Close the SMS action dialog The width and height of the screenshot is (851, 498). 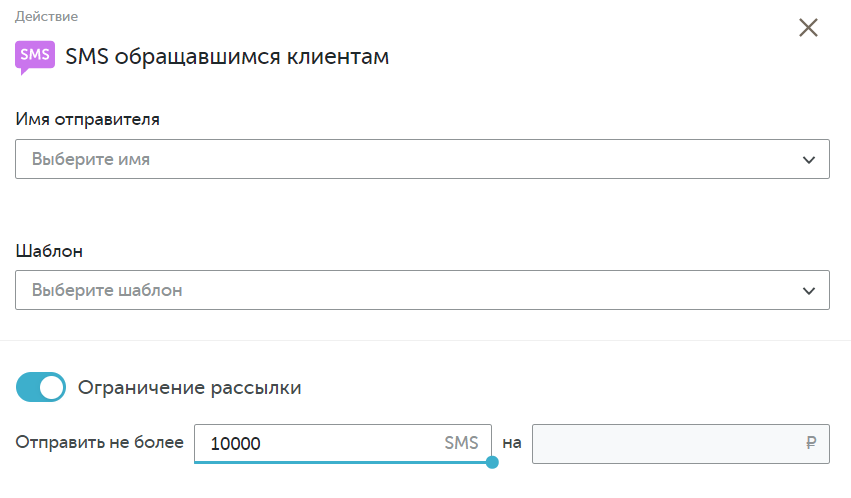point(808,27)
